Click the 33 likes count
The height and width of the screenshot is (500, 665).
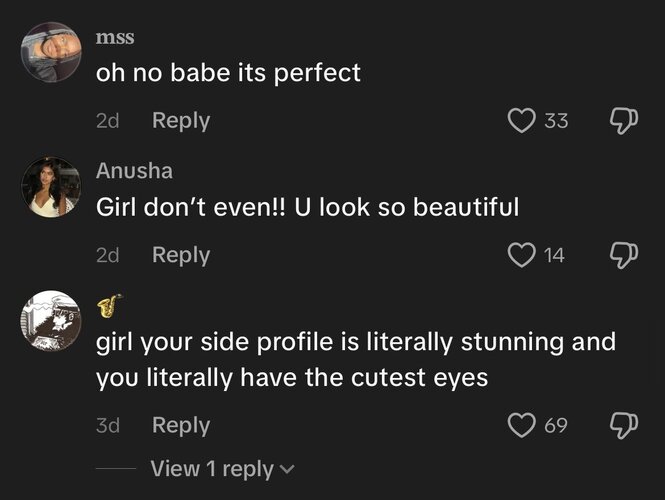pos(556,121)
